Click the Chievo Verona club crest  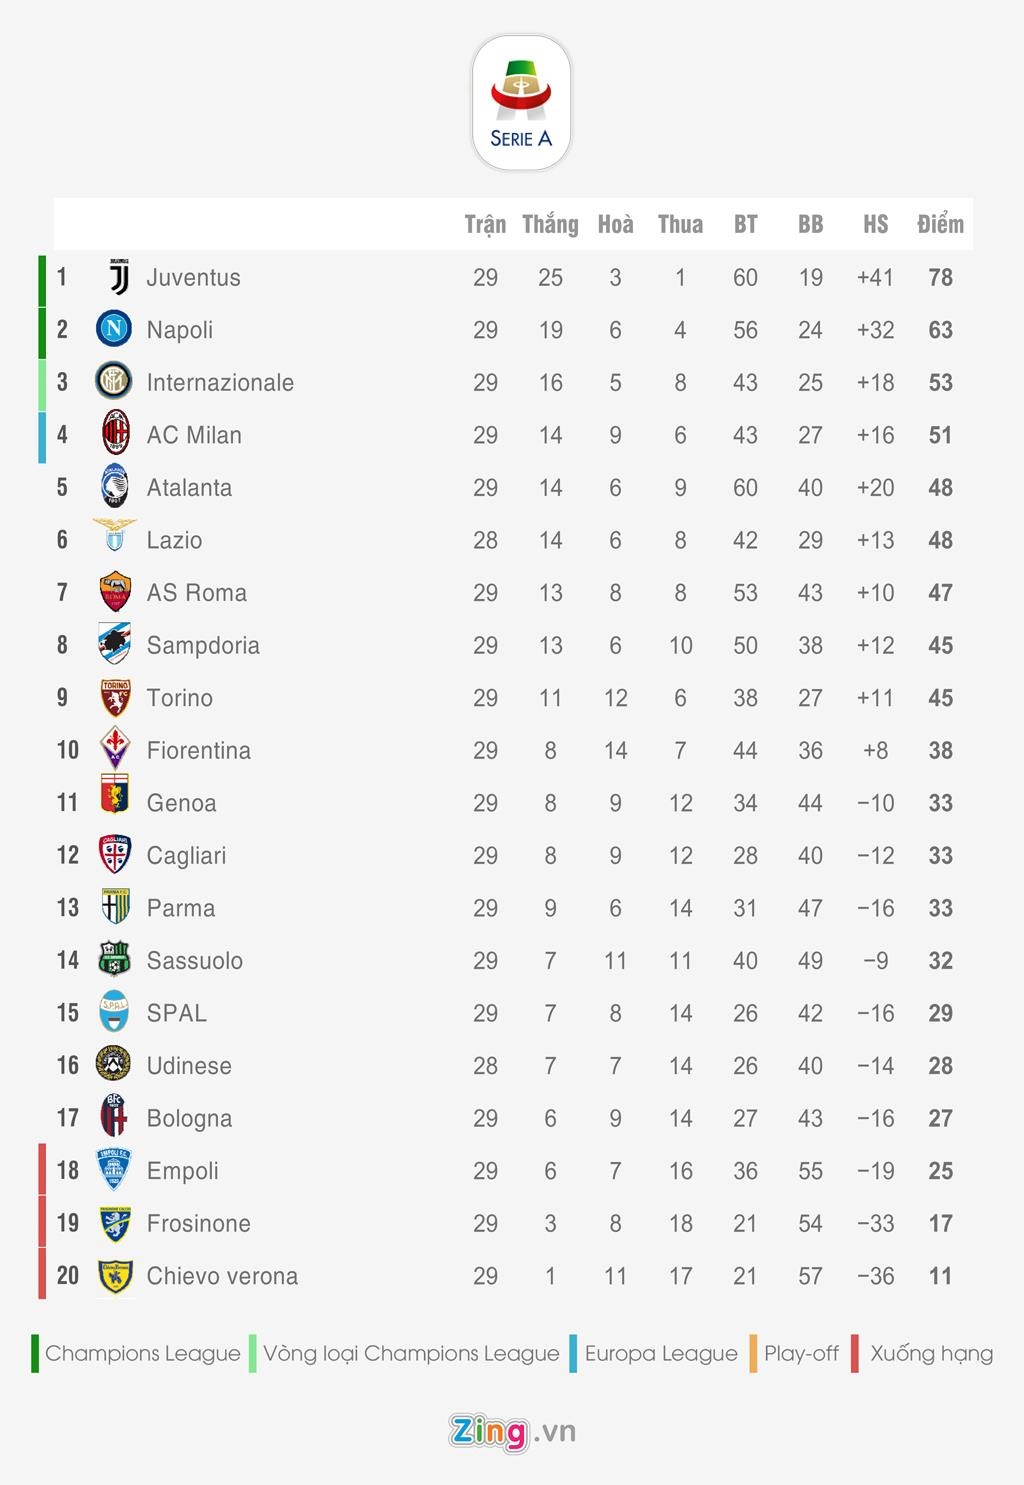tap(115, 1276)
